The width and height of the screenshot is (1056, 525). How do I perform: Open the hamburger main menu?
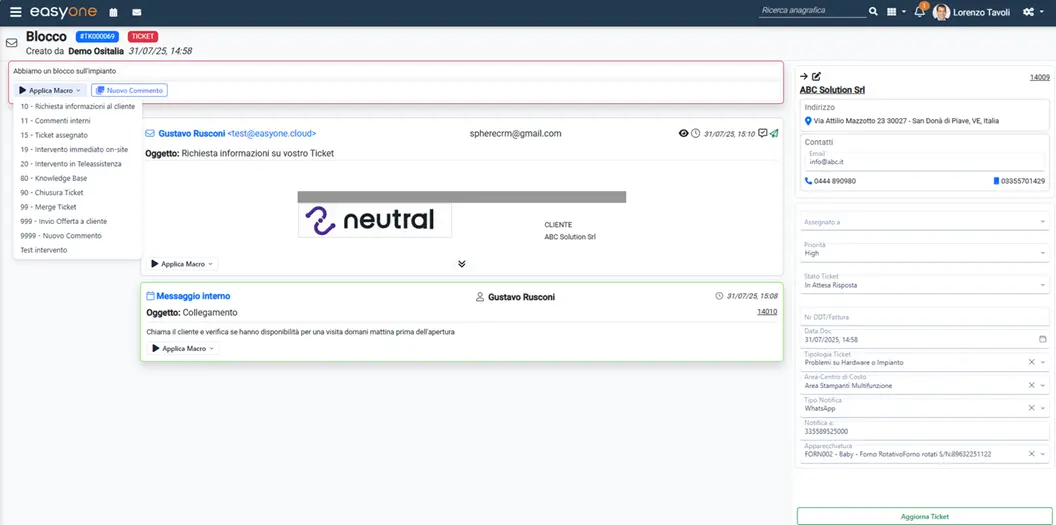tap(15, 12)
